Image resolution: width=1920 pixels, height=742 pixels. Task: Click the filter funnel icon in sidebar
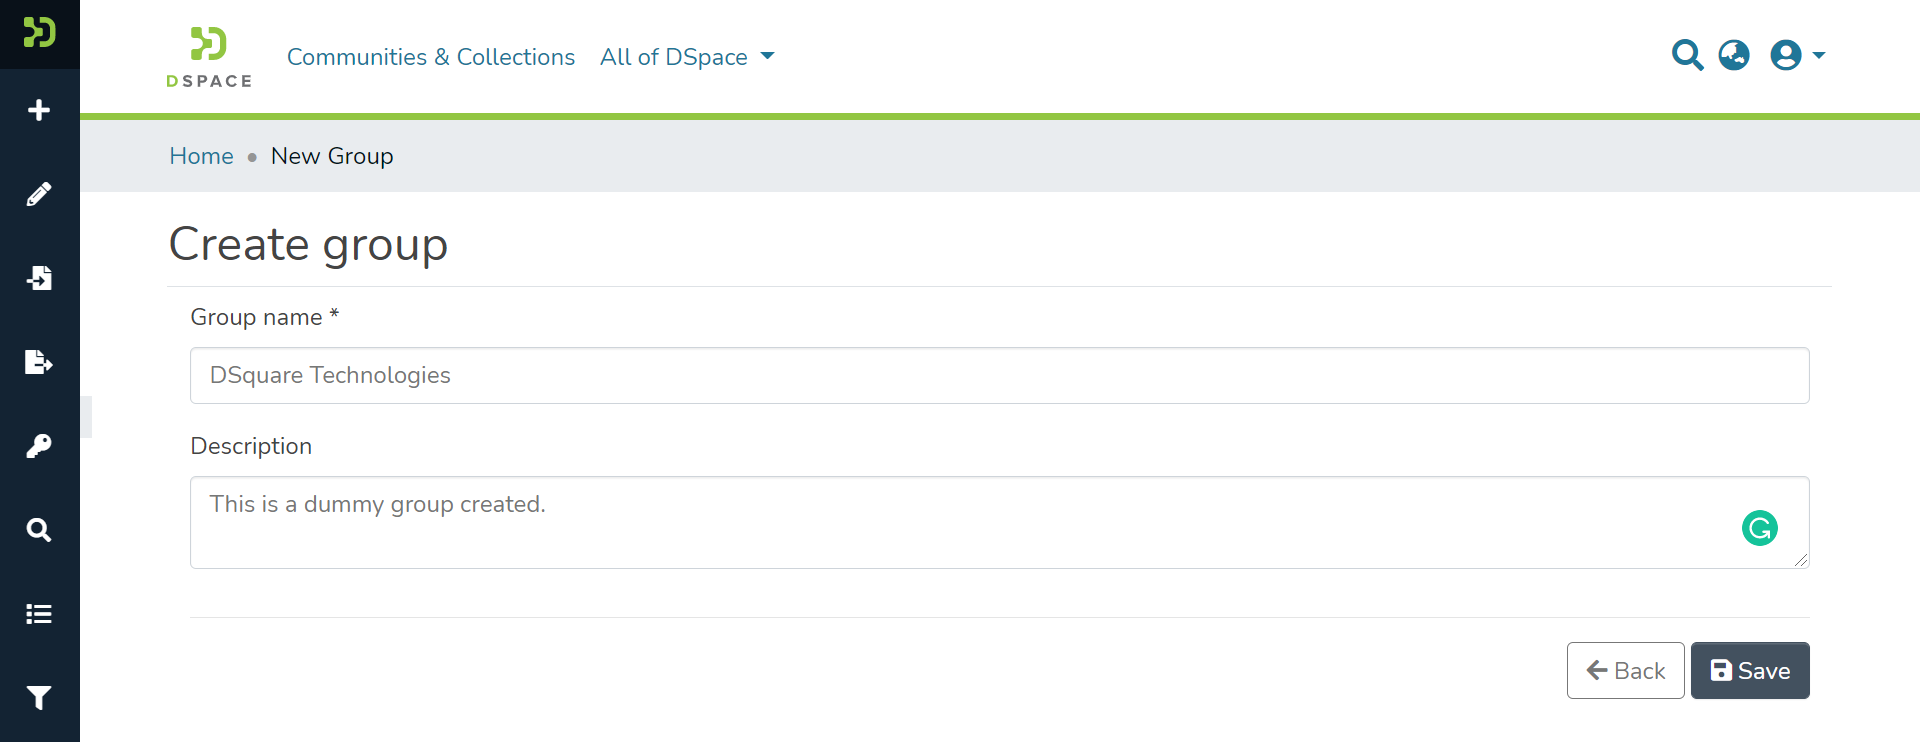[39, 698]
